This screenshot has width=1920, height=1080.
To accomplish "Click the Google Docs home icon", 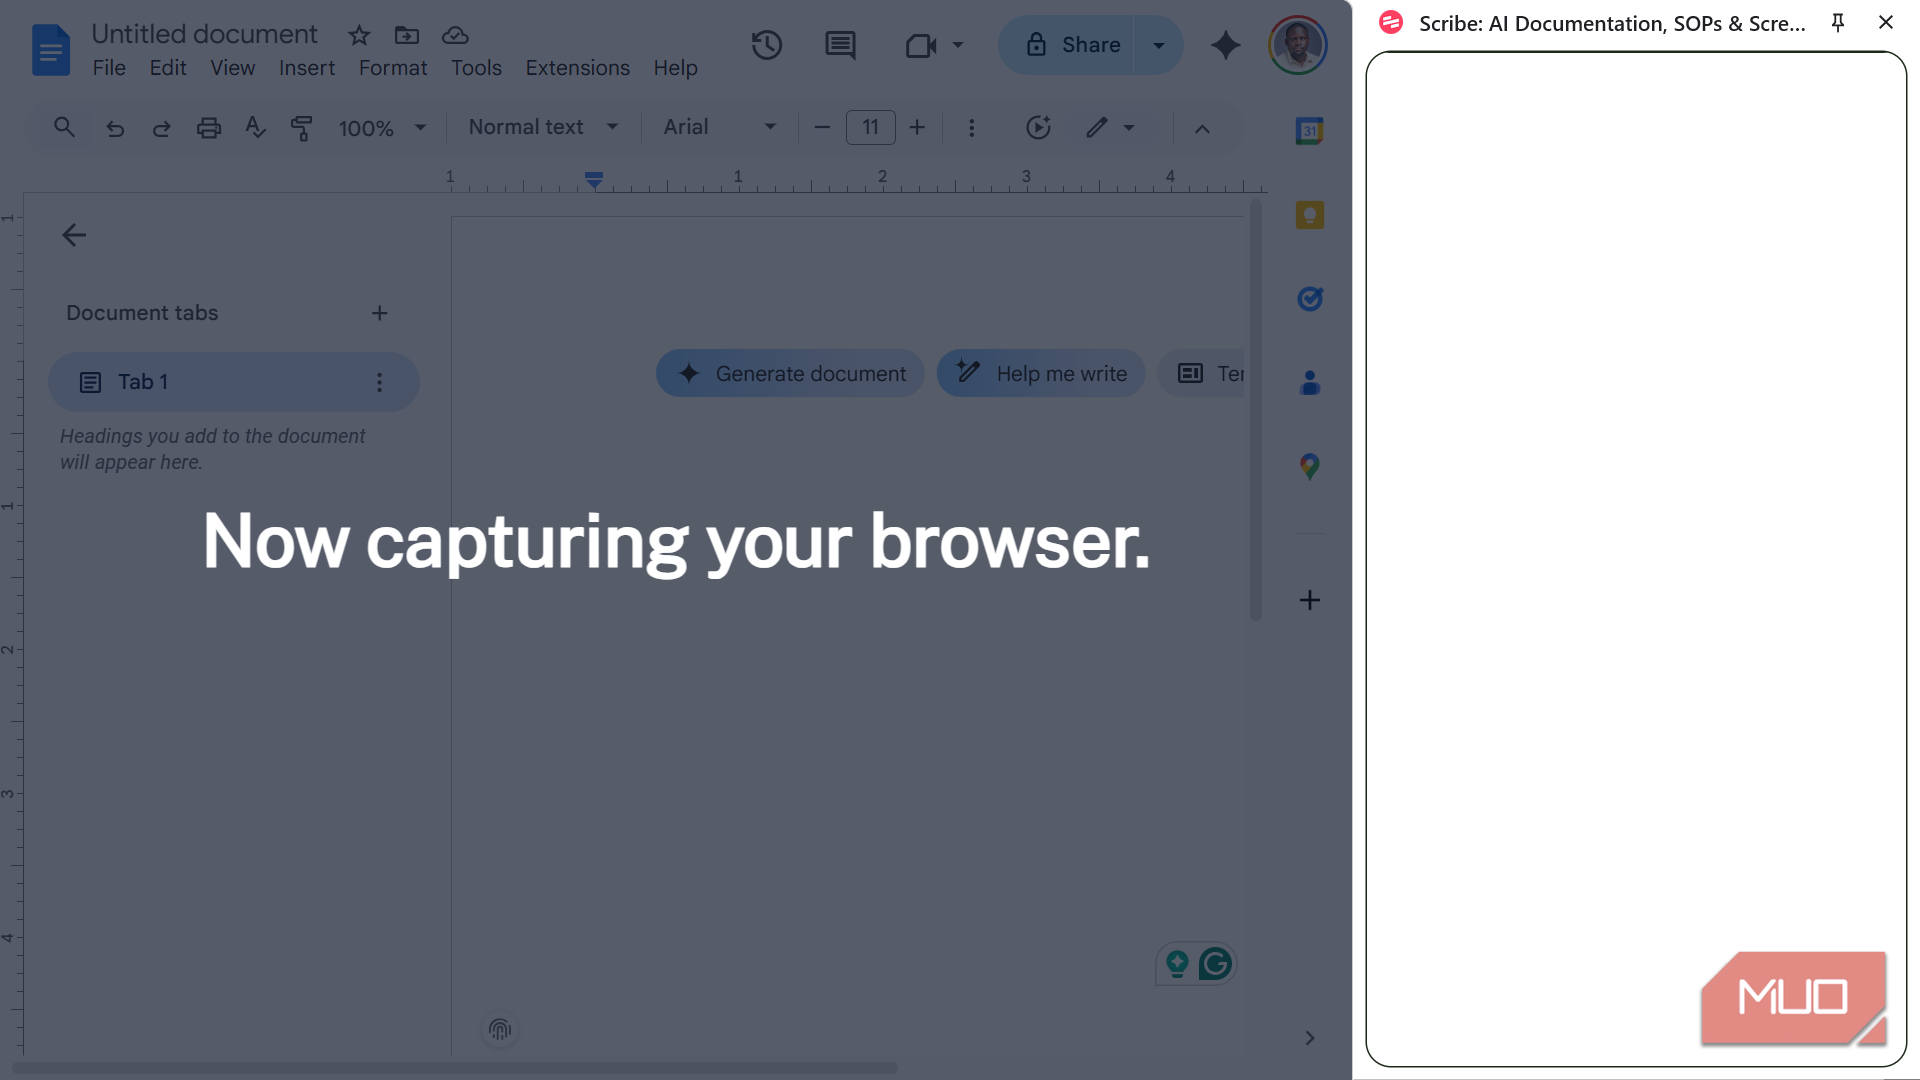I will tap(50, 50).
